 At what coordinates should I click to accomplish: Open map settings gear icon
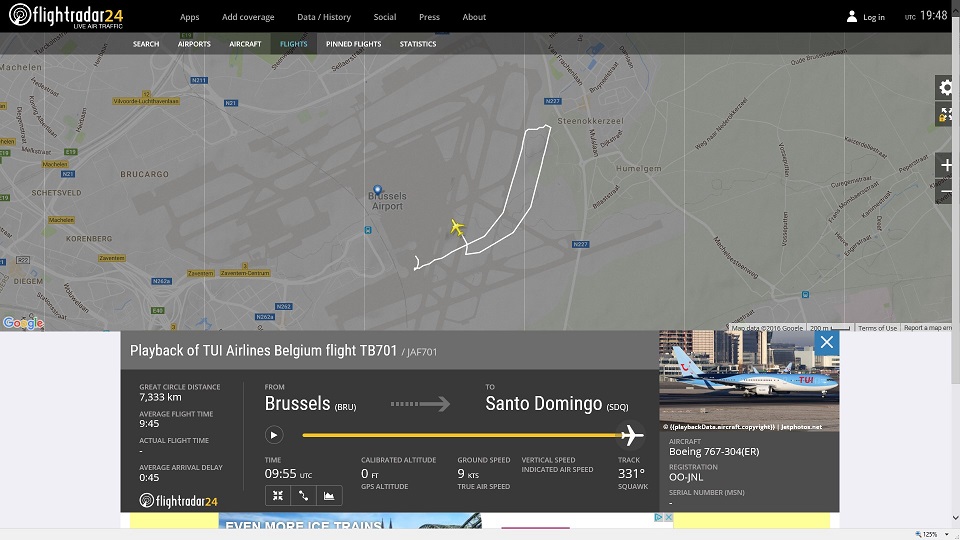click(x=946, y=88)
